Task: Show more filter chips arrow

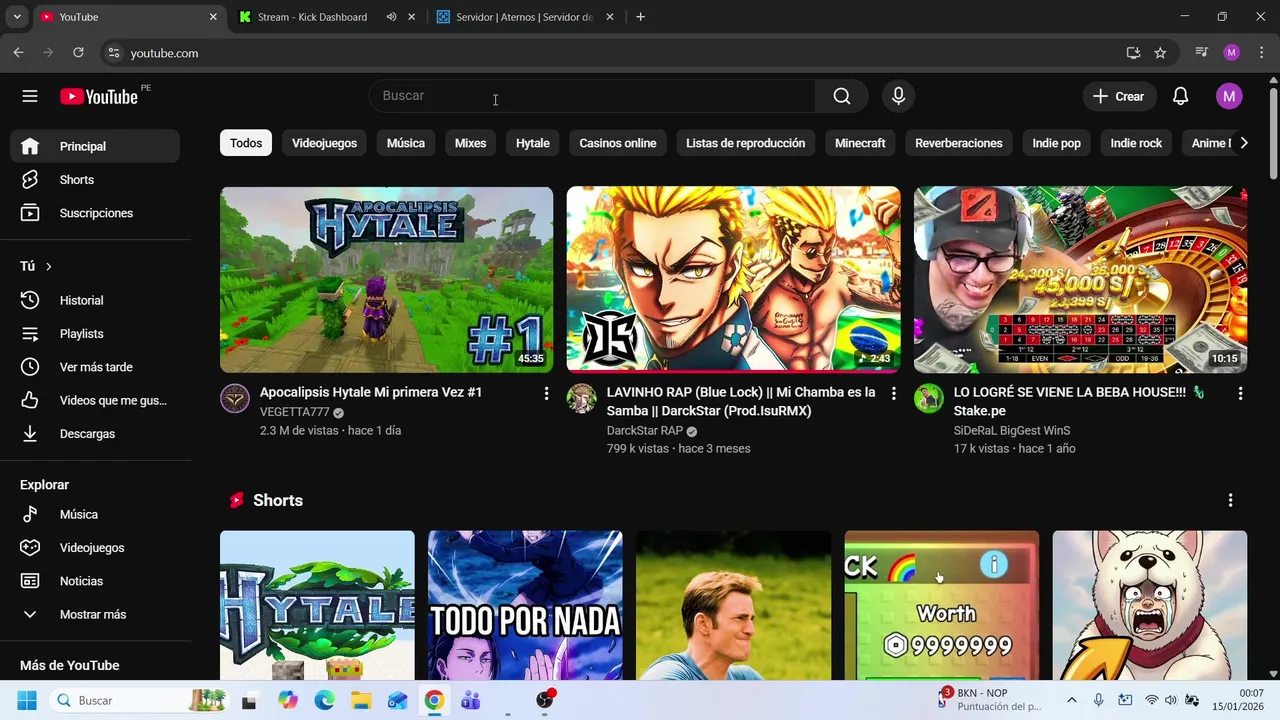Action: tap(1243, 143)
